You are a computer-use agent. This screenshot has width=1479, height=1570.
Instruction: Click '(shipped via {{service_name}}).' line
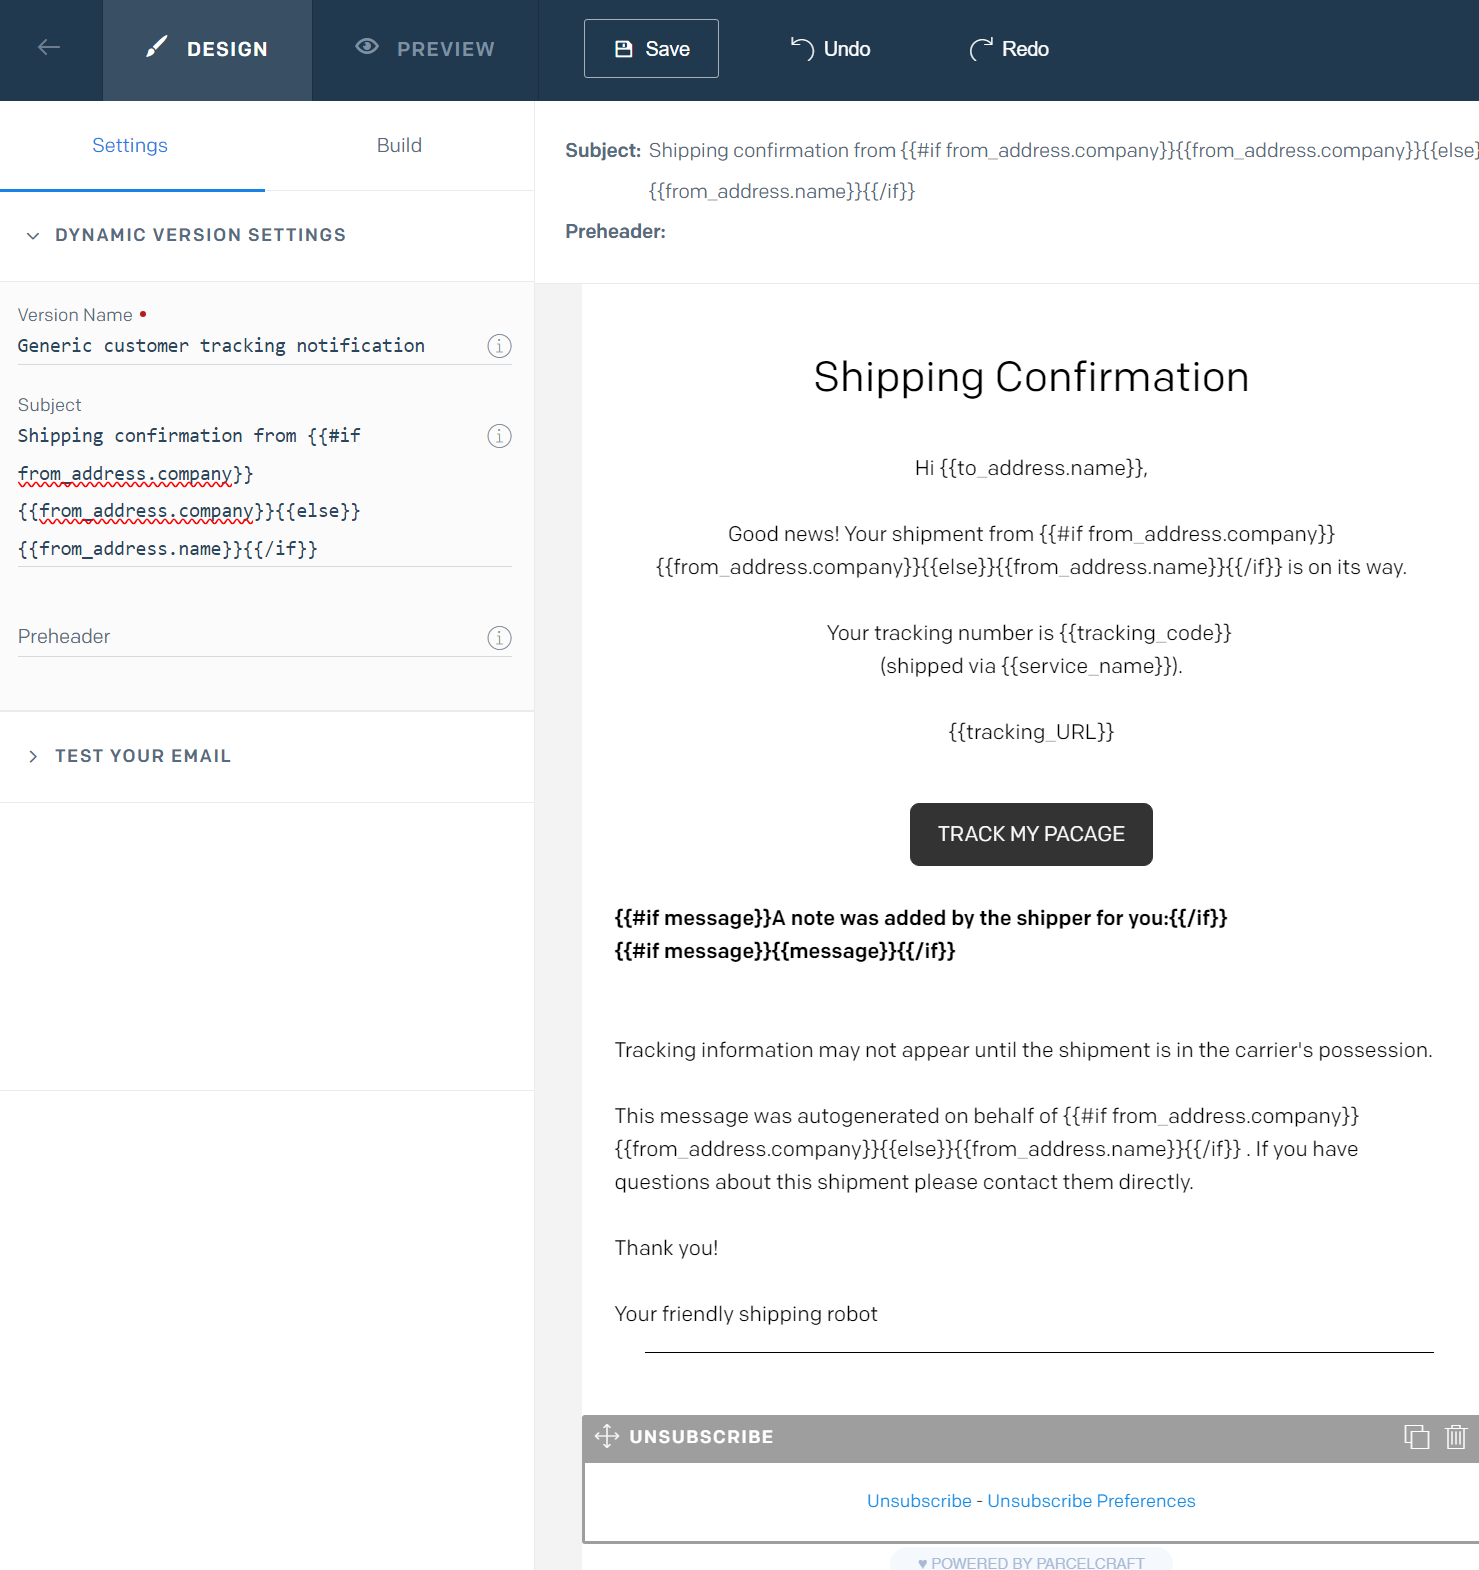coord(1031,666)
